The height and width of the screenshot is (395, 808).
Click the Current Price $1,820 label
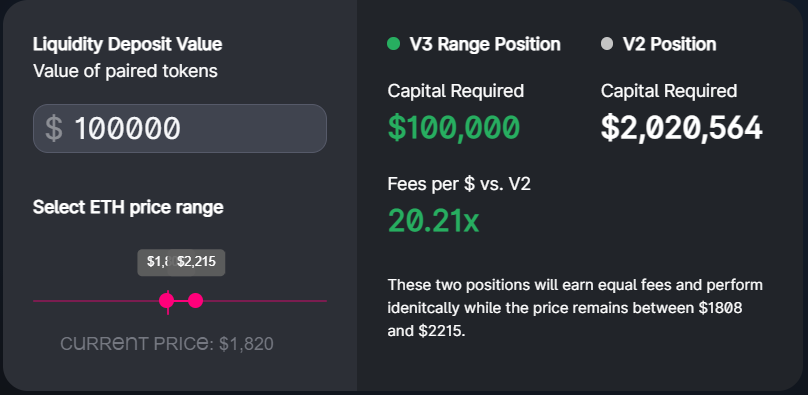tap(167, 344)
